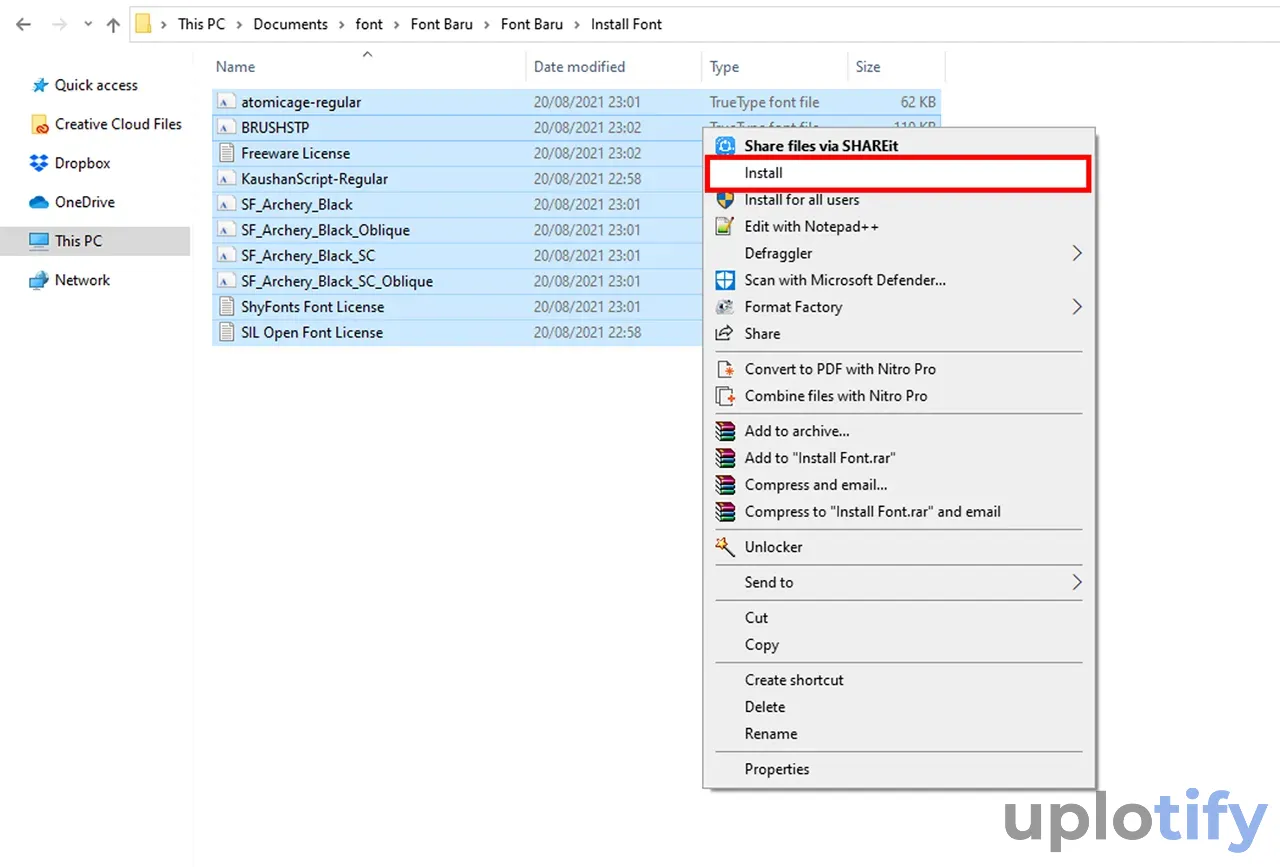Open Properties from context menu
Screen dimensions: 1280x867
coord(777,769)
